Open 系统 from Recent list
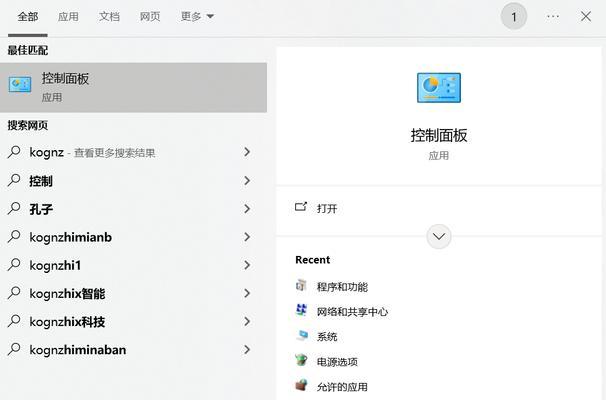Viewport: 606px width, 400px height. [327, 337]
